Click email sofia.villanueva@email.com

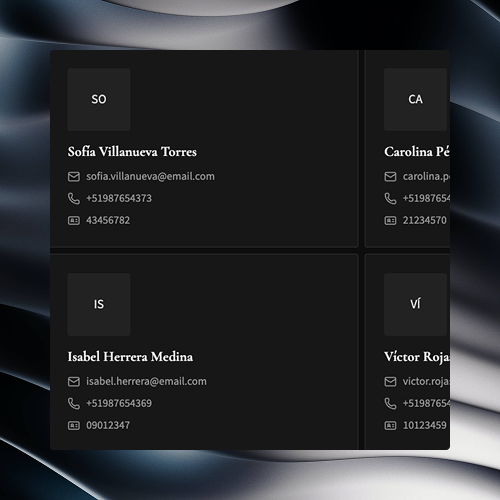point(150,176)
